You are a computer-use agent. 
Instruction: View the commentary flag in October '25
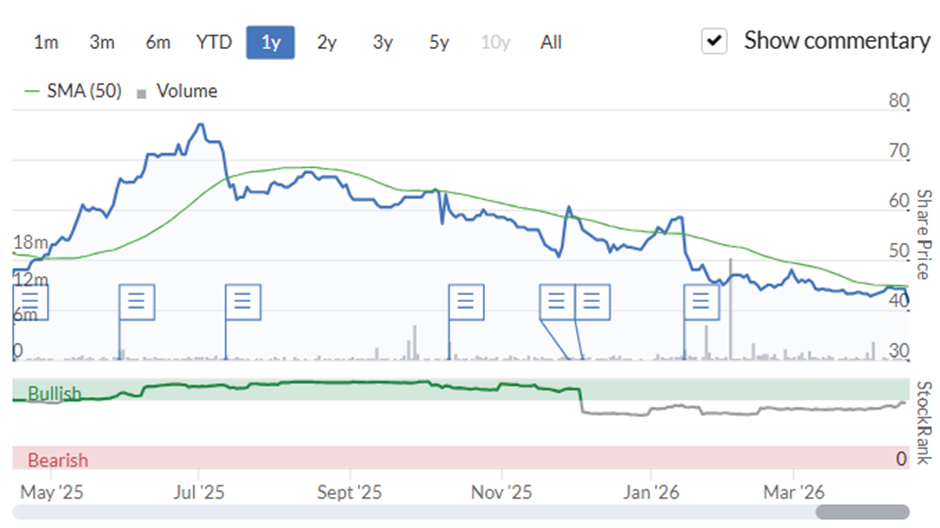(x=465, y=301)
